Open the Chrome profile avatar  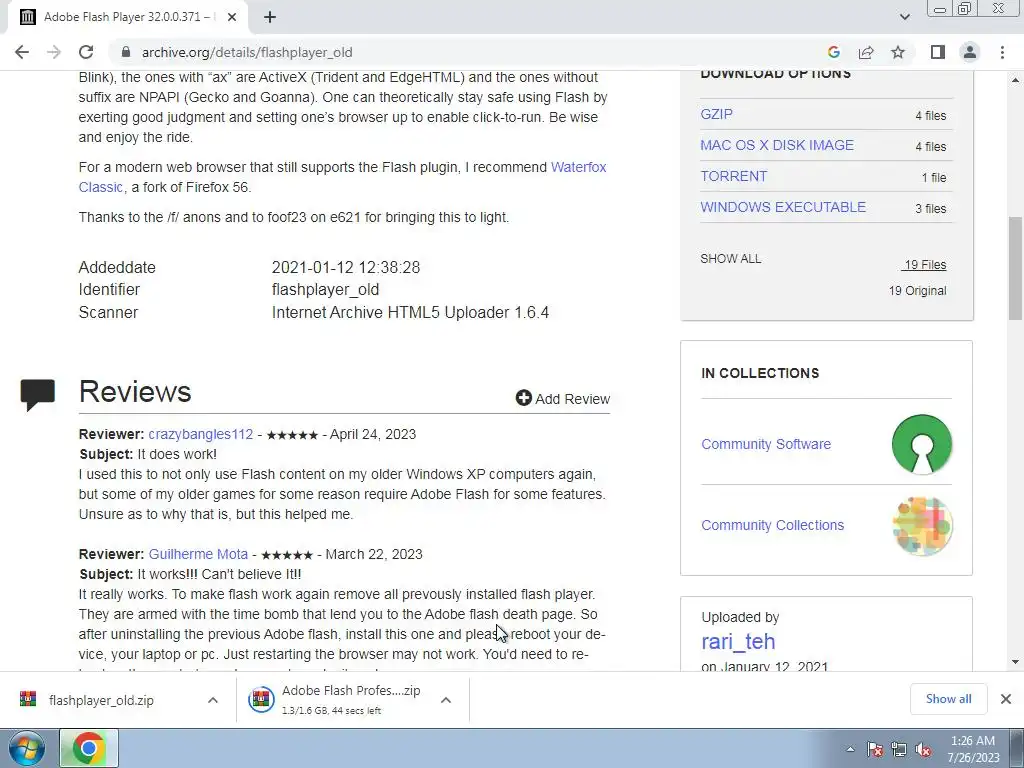[970, 52]
